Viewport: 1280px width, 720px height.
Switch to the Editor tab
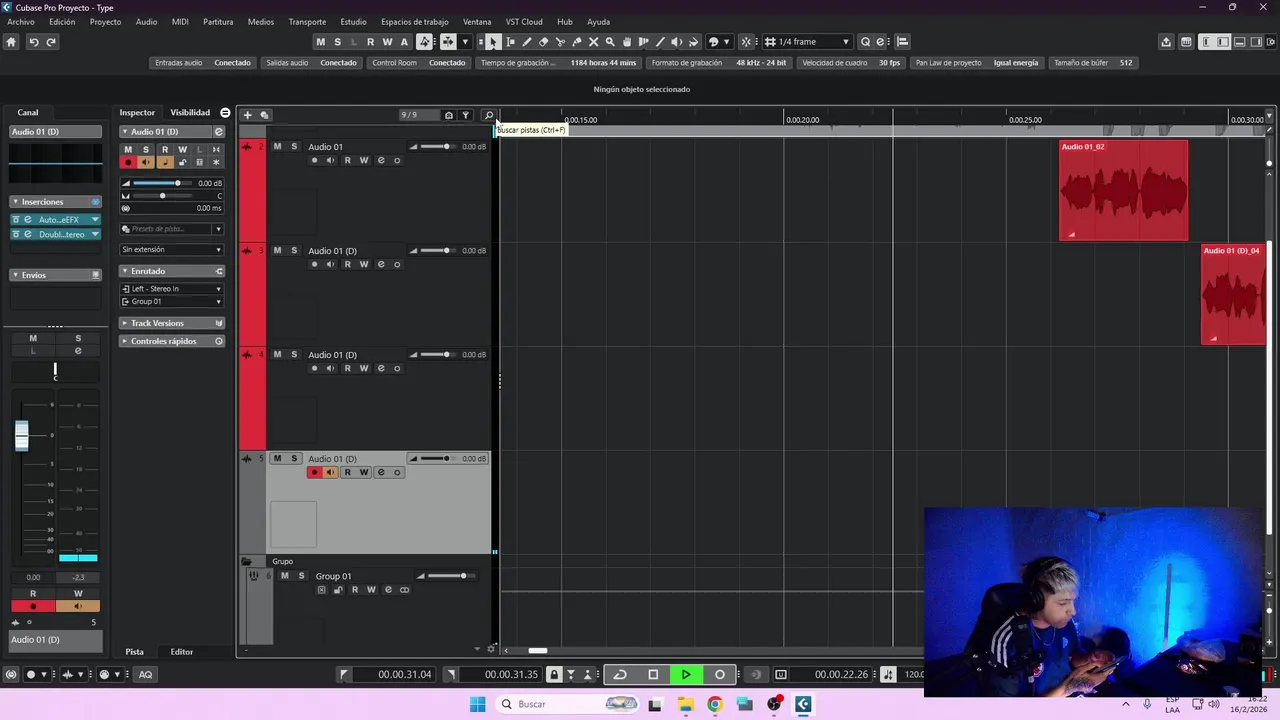182,652
